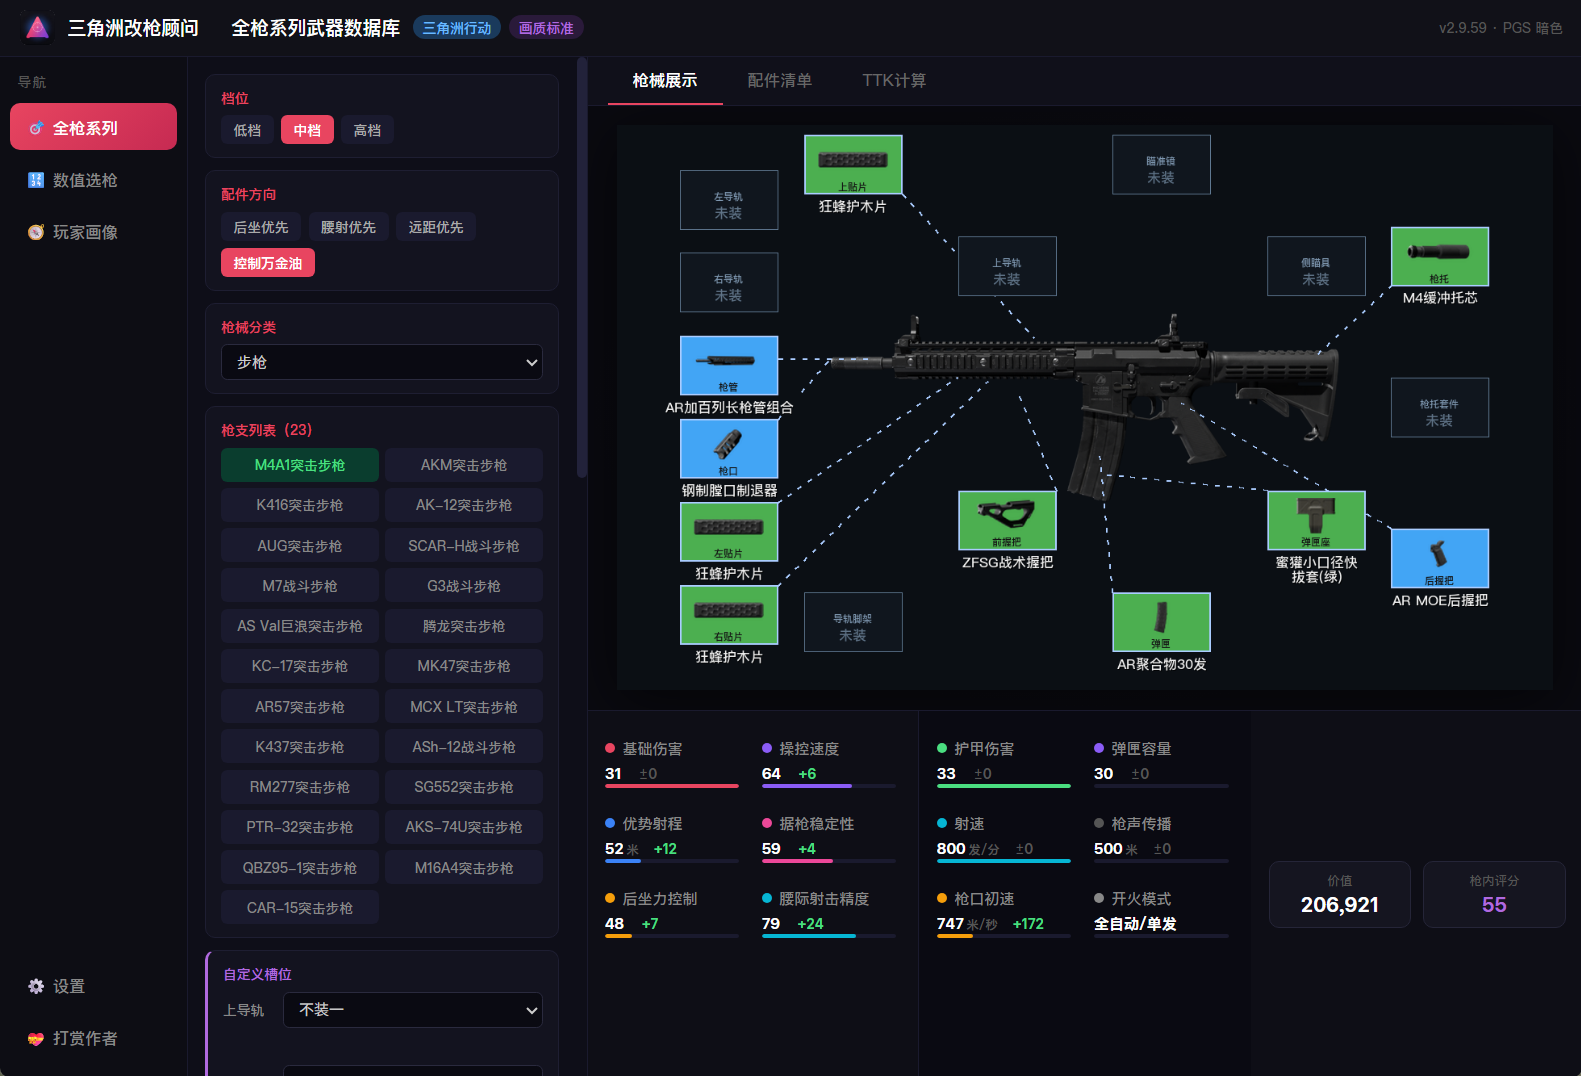
Task: Click the empty 瞄准镜 scope slot
Action: coord(1161,164)
